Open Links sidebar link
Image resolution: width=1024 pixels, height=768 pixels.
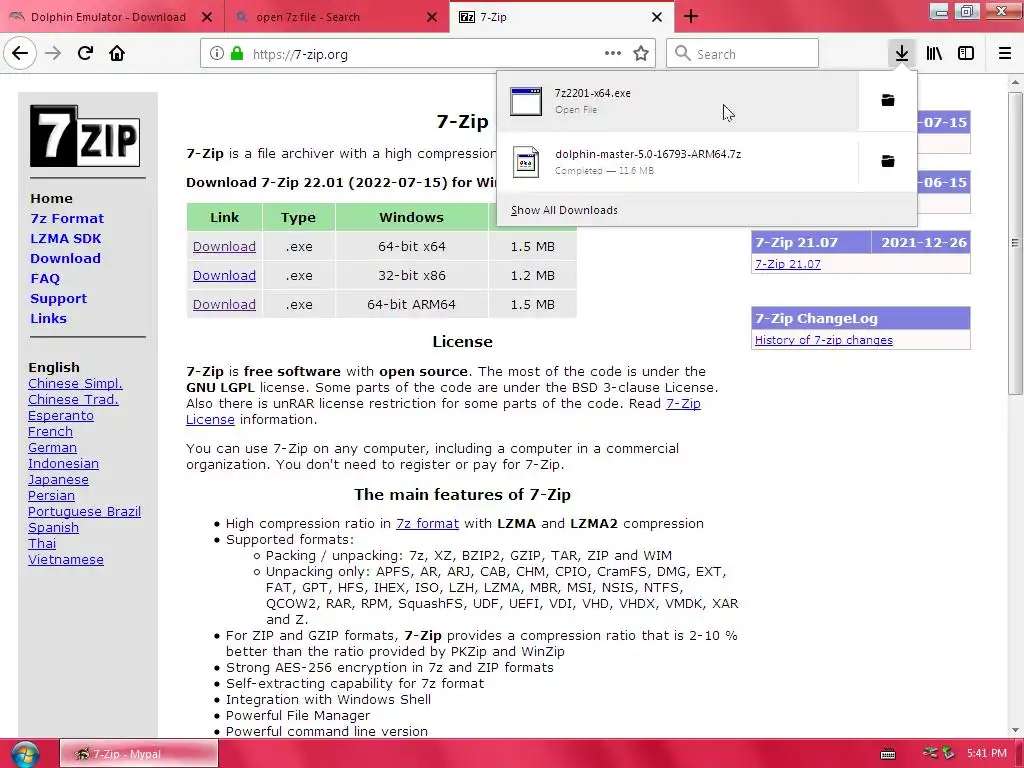pyautogui.click(x=48, y=318)
